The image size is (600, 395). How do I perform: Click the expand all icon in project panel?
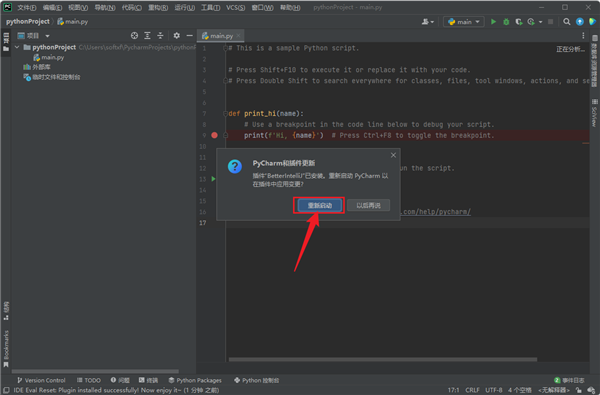tap(147, 36)
